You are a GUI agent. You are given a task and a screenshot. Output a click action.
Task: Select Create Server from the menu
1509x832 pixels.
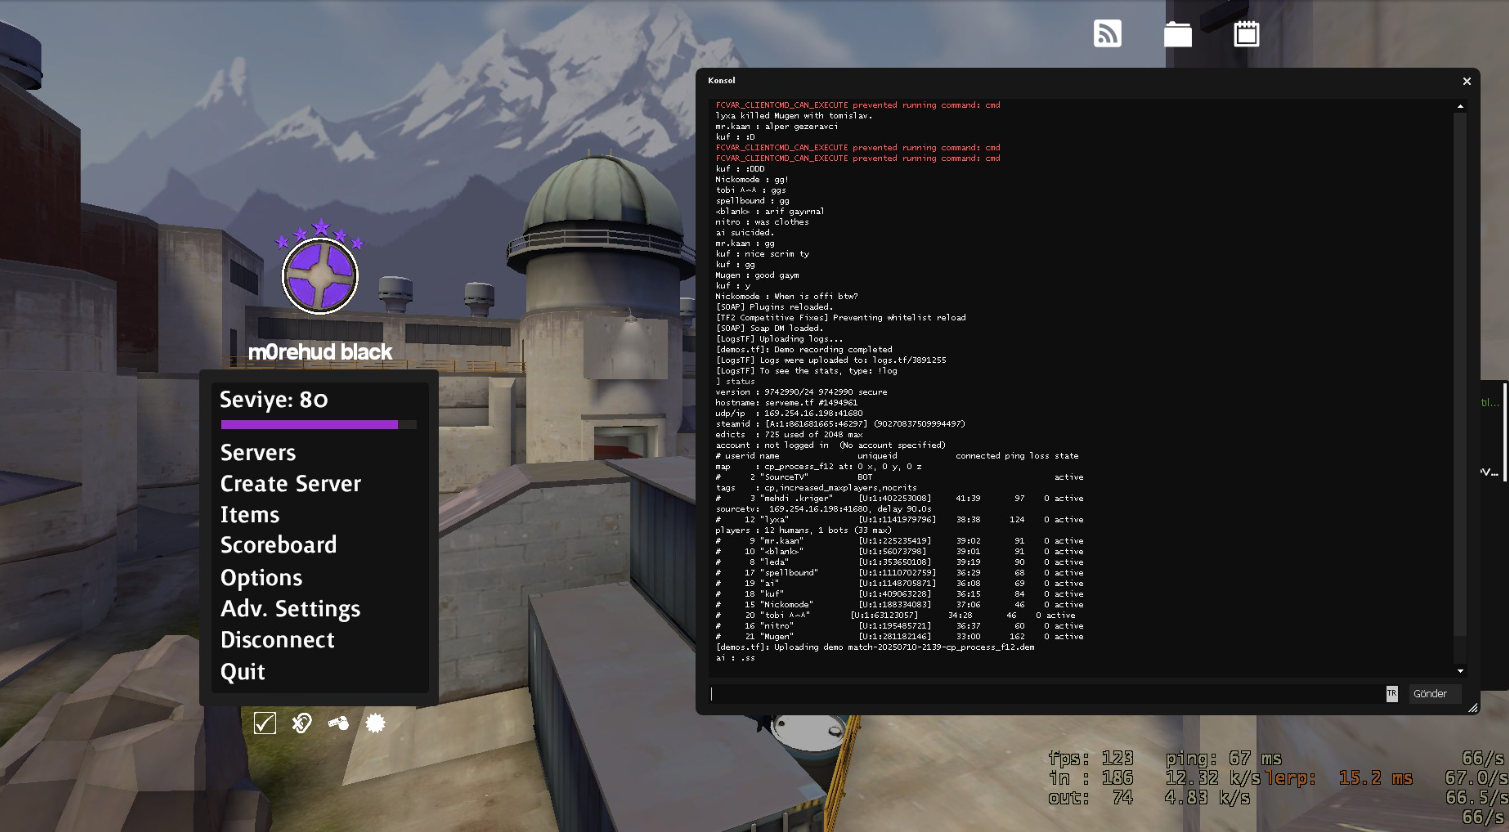290,484
